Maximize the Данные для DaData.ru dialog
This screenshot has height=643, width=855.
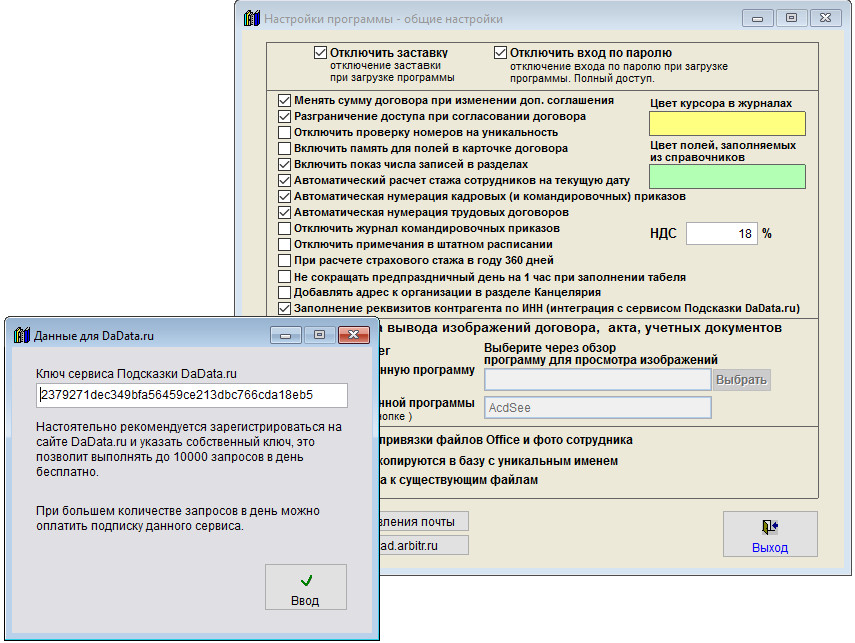pyautogui.click(x=320, y=335)
